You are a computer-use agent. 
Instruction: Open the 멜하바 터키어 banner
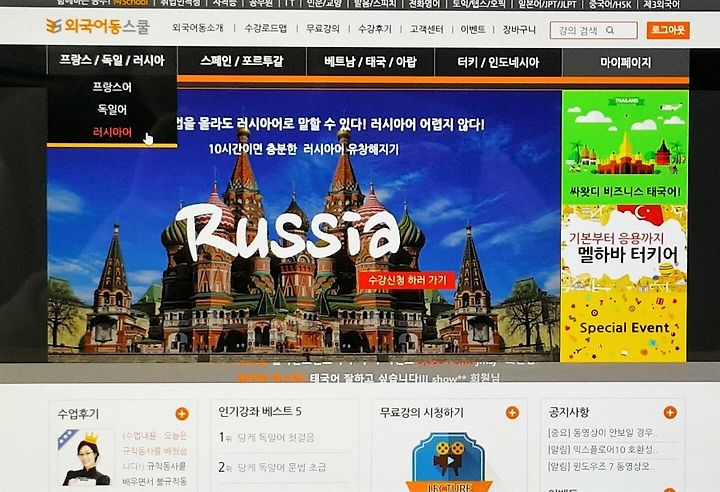pyautogui.click(x=624, y=247)
